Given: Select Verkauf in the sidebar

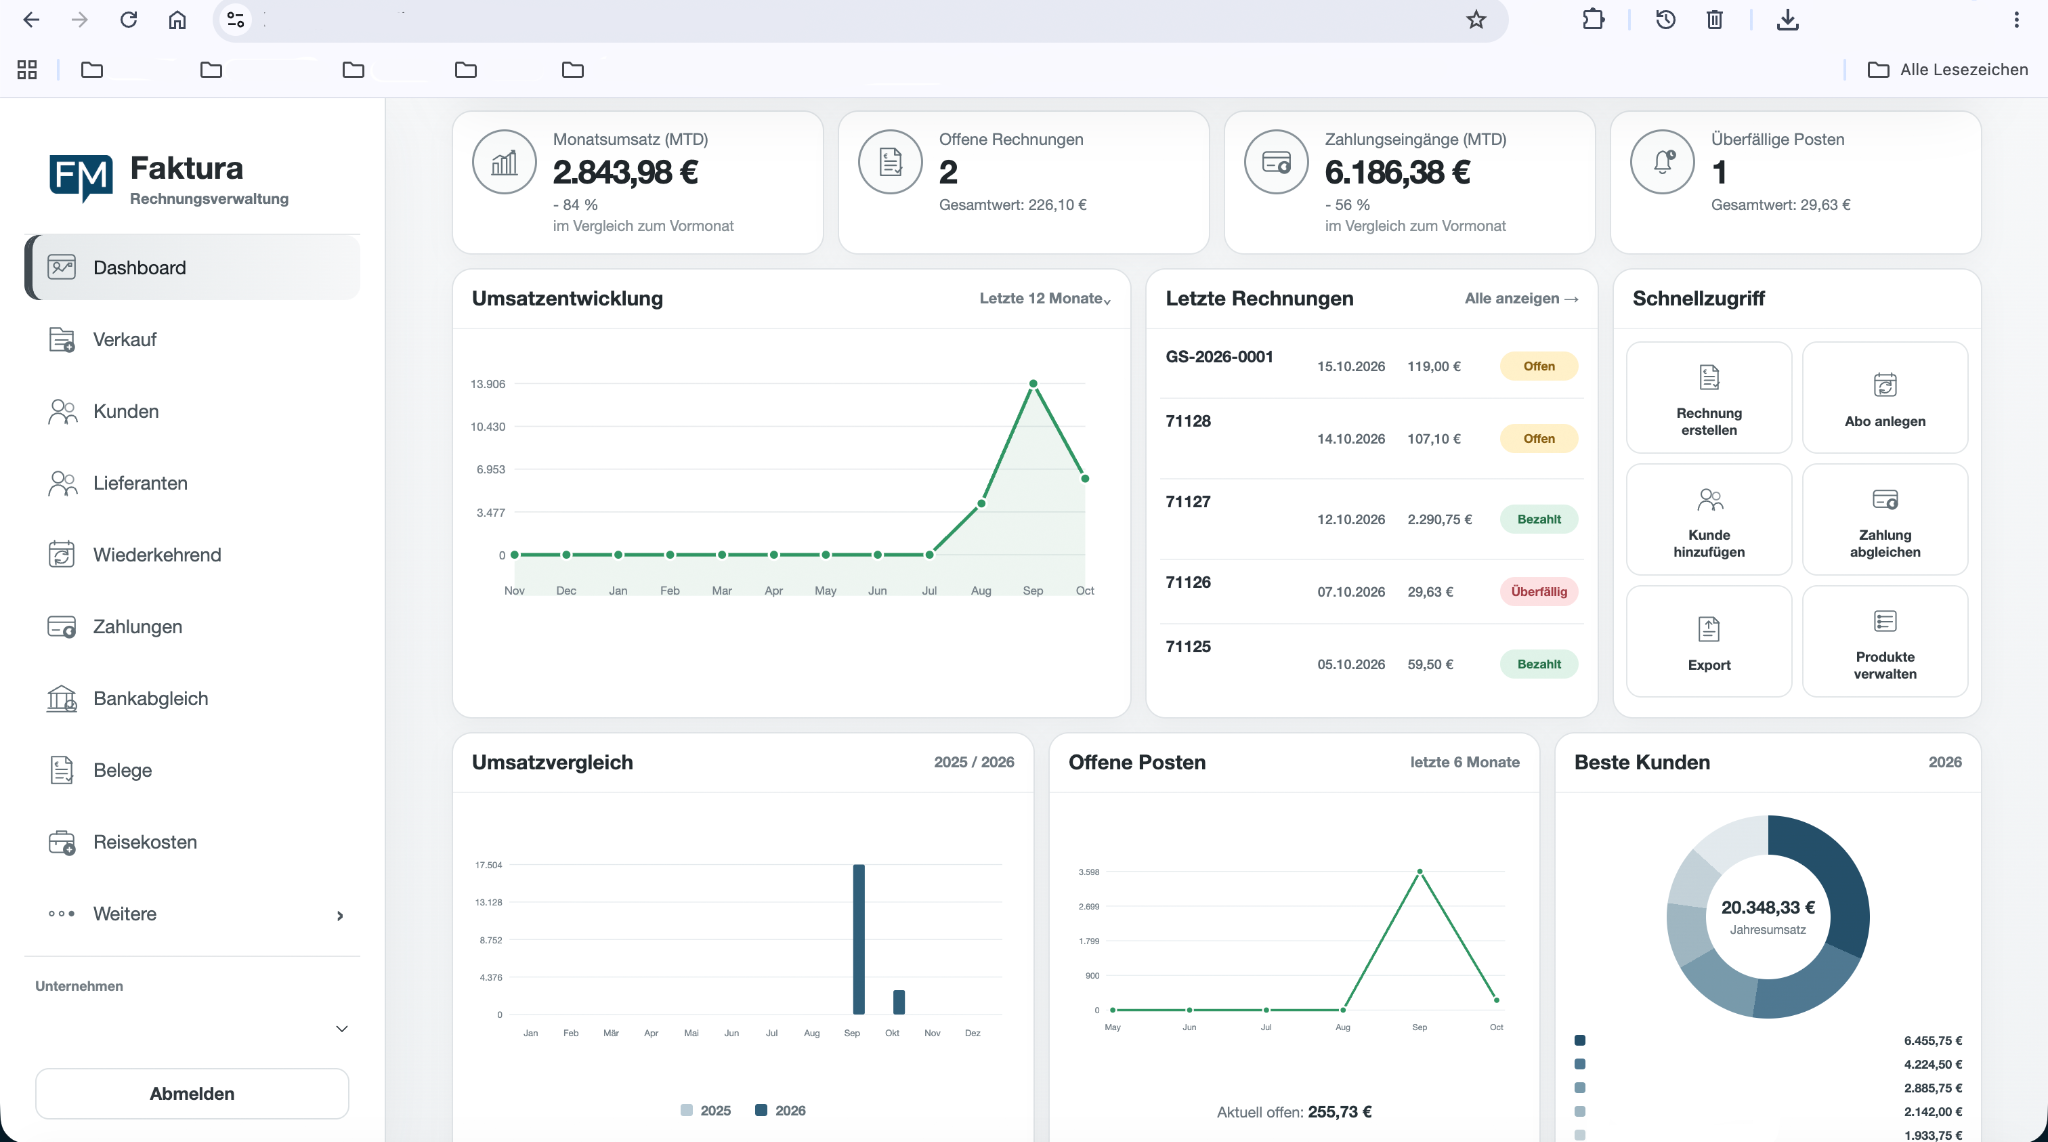Looking at the screenshot, I should click(192, 339).
